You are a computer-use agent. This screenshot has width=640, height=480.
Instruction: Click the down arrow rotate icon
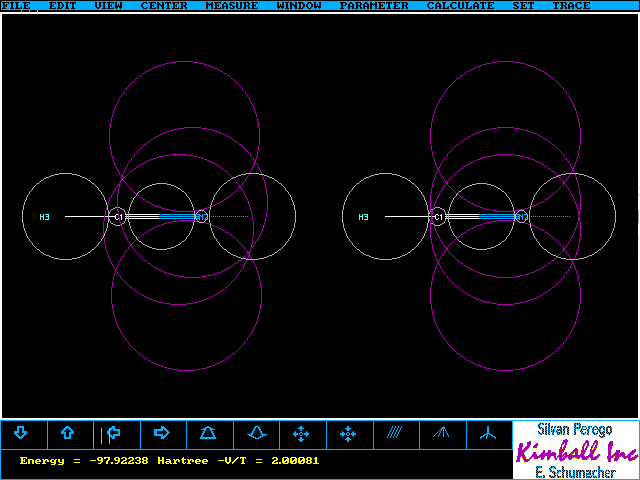pos(20,433)
